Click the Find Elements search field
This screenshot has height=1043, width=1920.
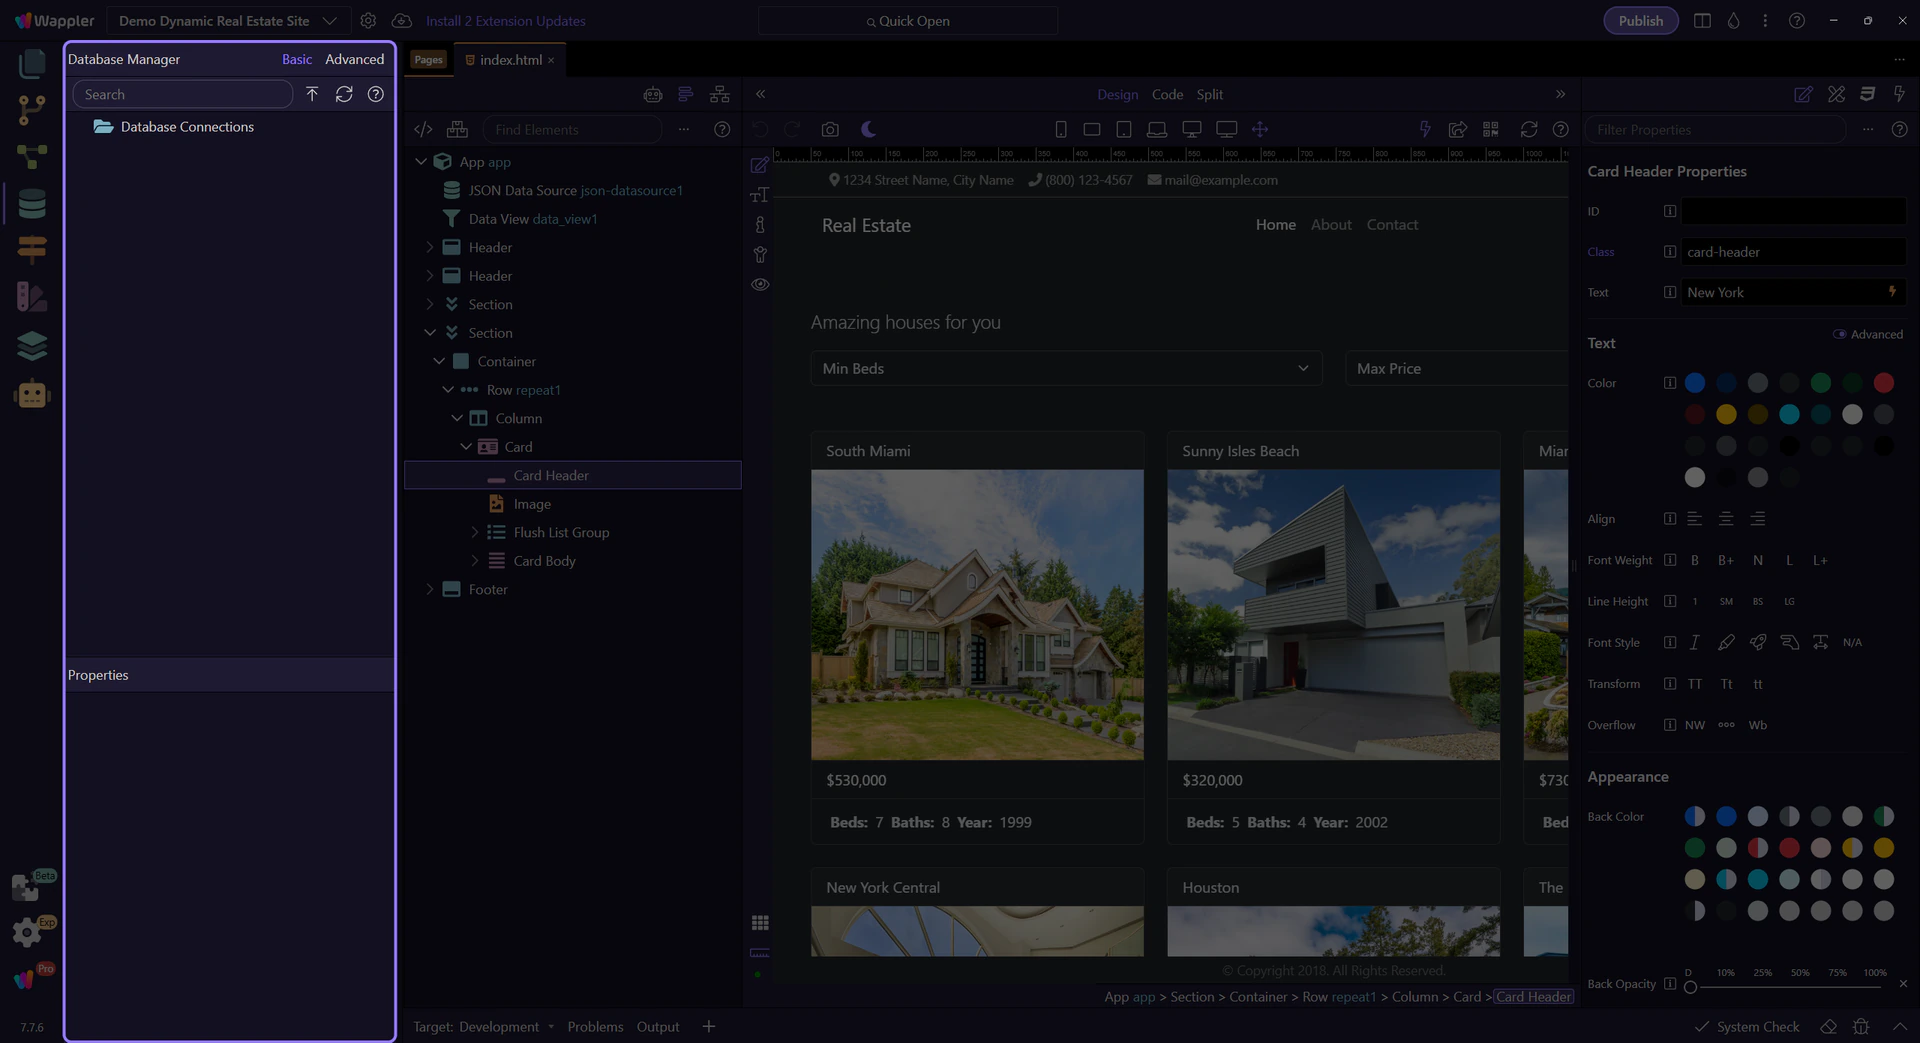click(x=572, y=129)
